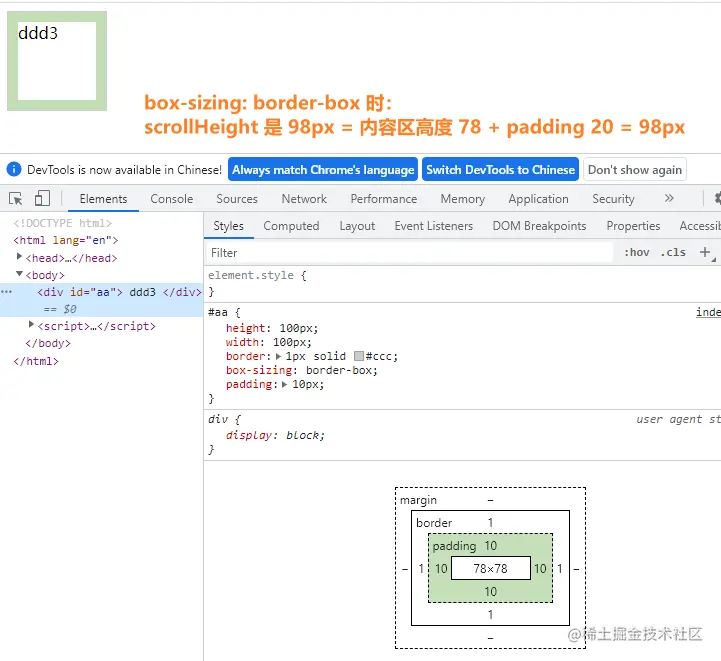Screen dimensions: 721x661
Task: Open the Sources tab
Action: (x=237, y=199)
